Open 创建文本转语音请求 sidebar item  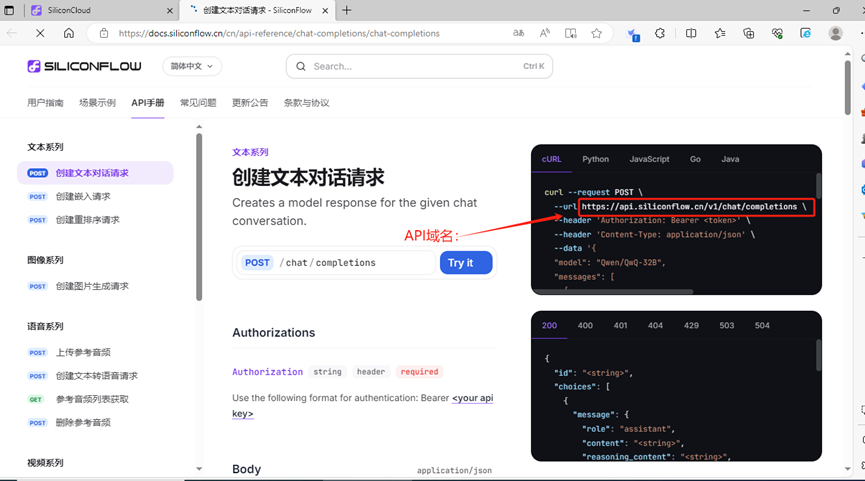(95, 376)
